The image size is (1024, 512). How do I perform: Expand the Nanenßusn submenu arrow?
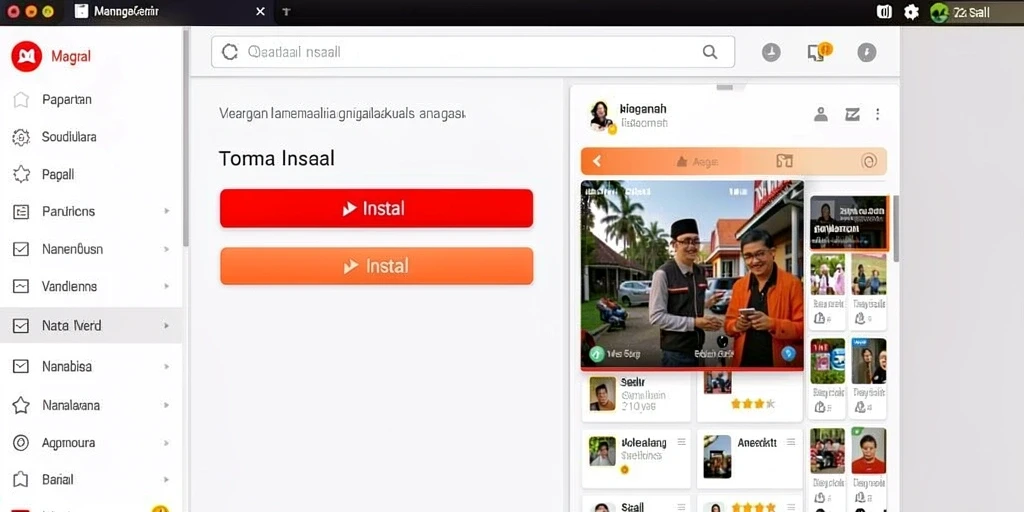[167, 249]
